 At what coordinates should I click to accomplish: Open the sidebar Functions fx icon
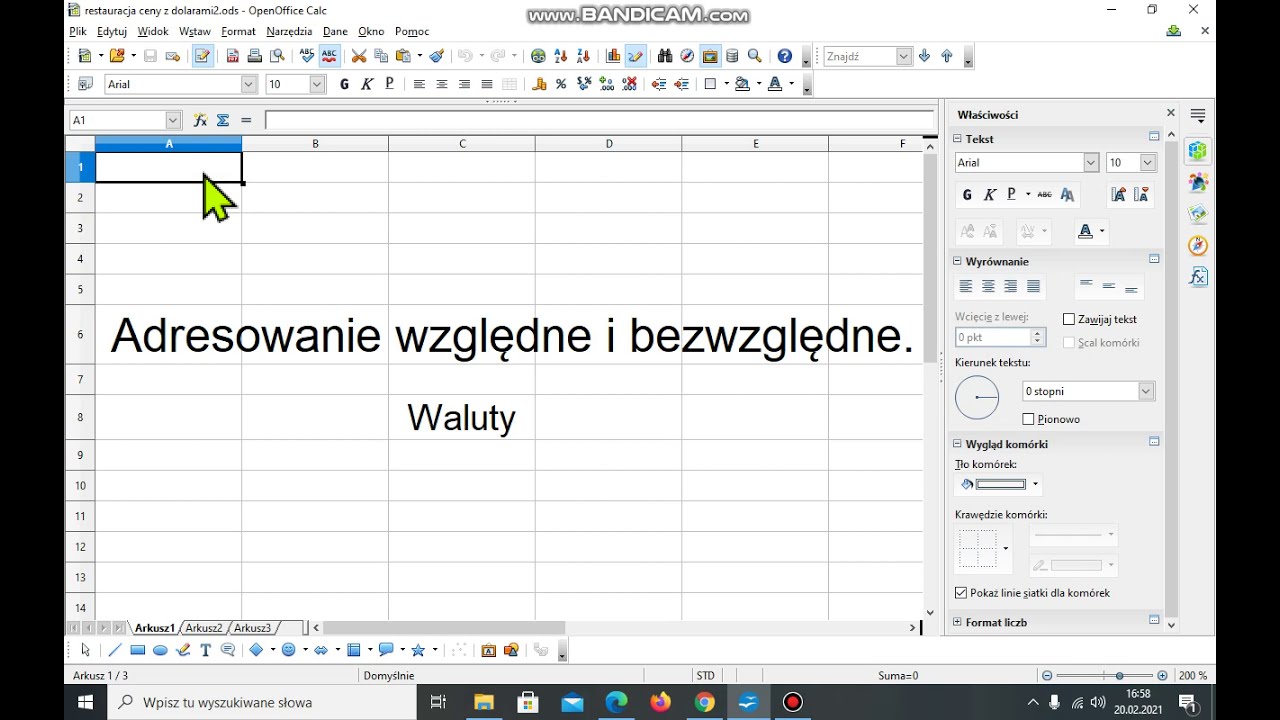[x=1198, y=276]
